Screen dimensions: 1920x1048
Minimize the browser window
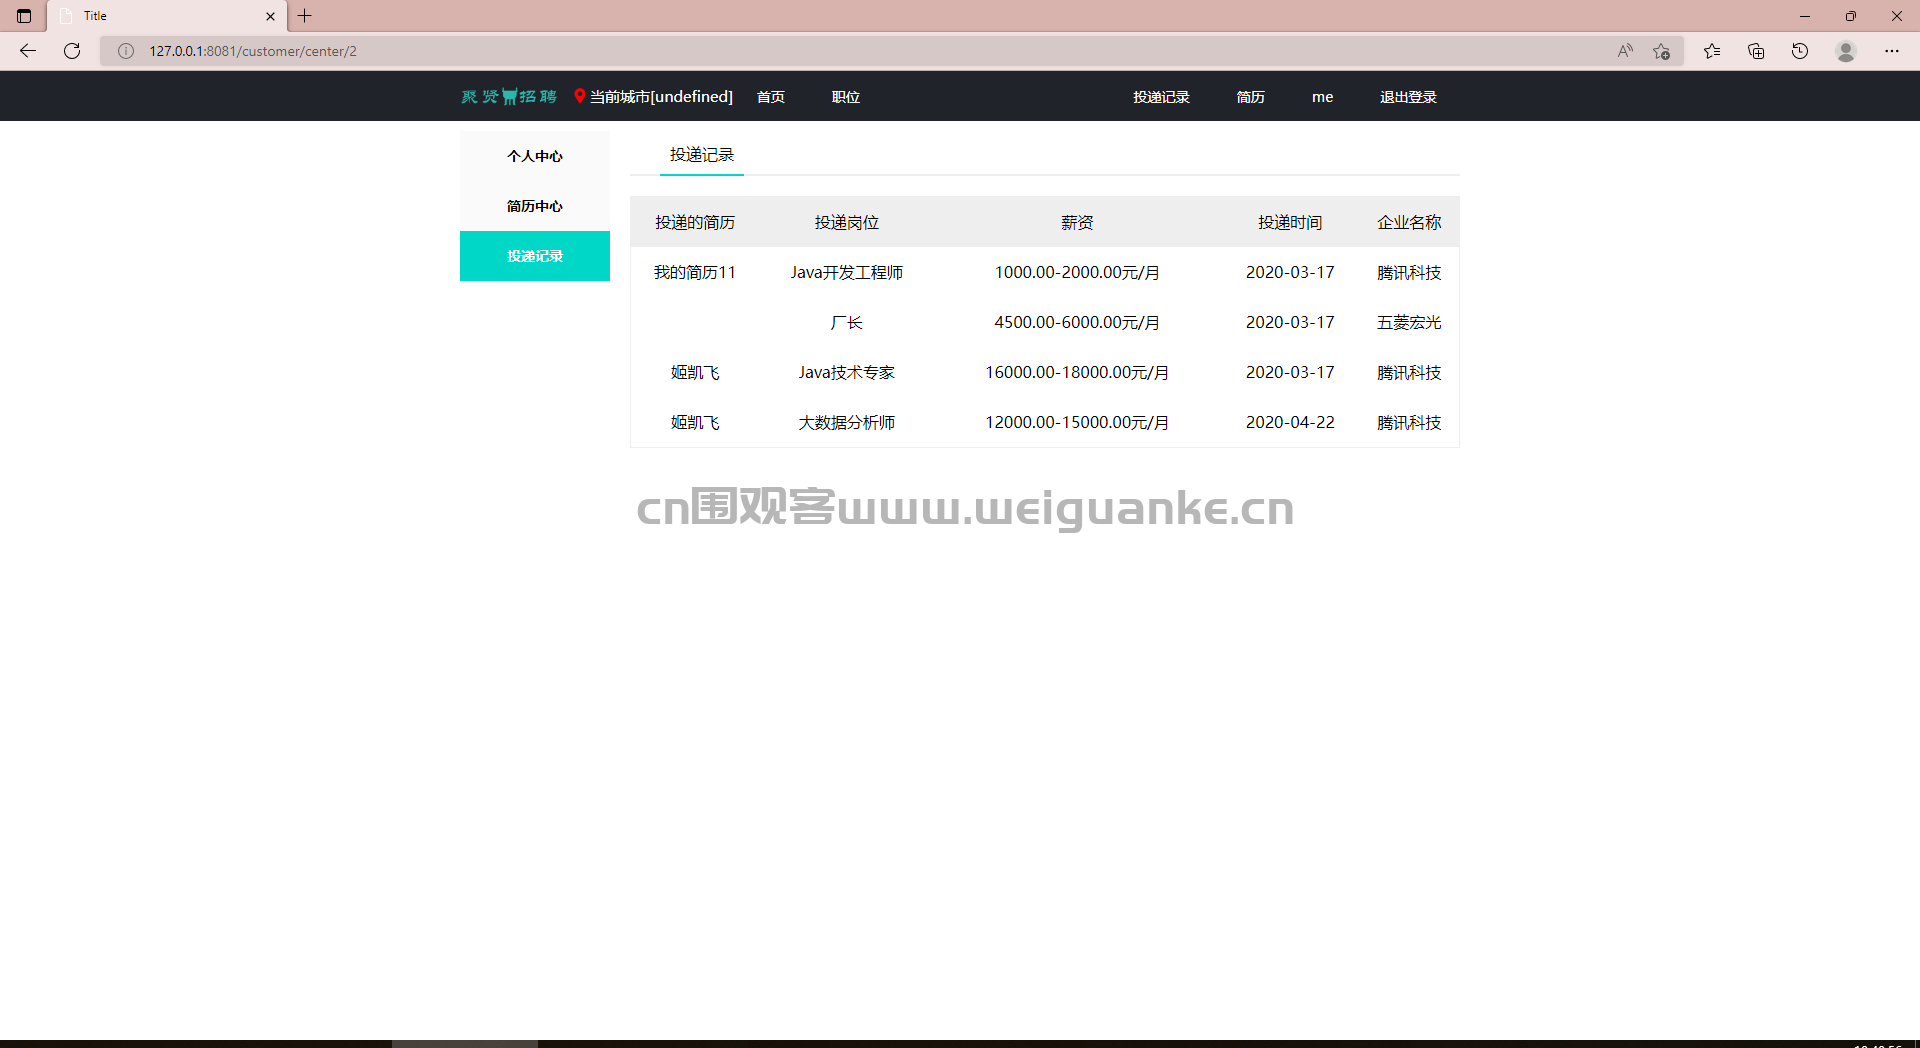click(1805, 16)
